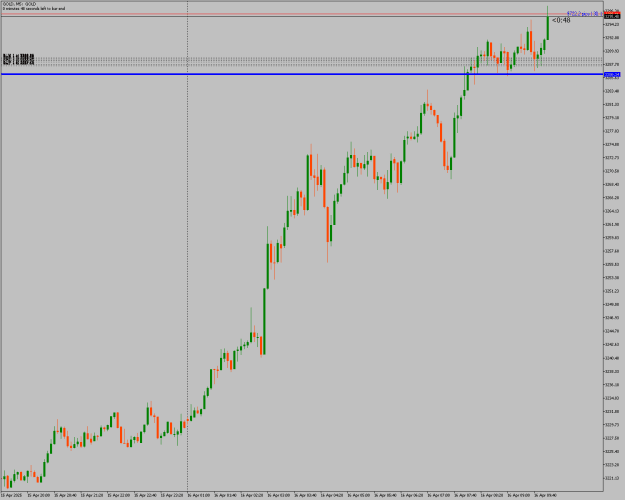Click the 'GOLD, M5' chart title text
The image size is (625, 500).
tap(19, 4)
